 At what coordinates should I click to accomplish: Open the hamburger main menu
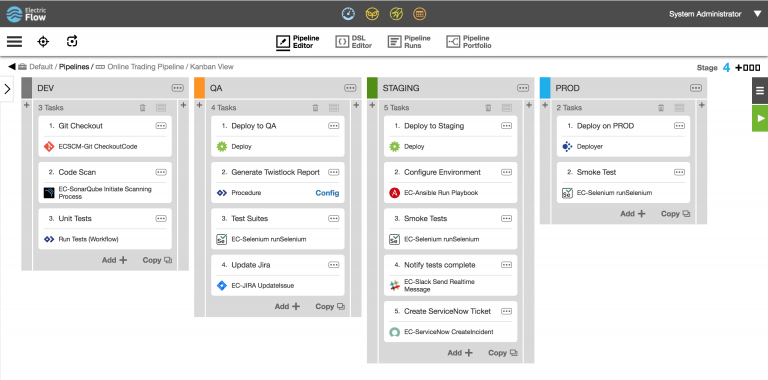[x=14, y=42]
